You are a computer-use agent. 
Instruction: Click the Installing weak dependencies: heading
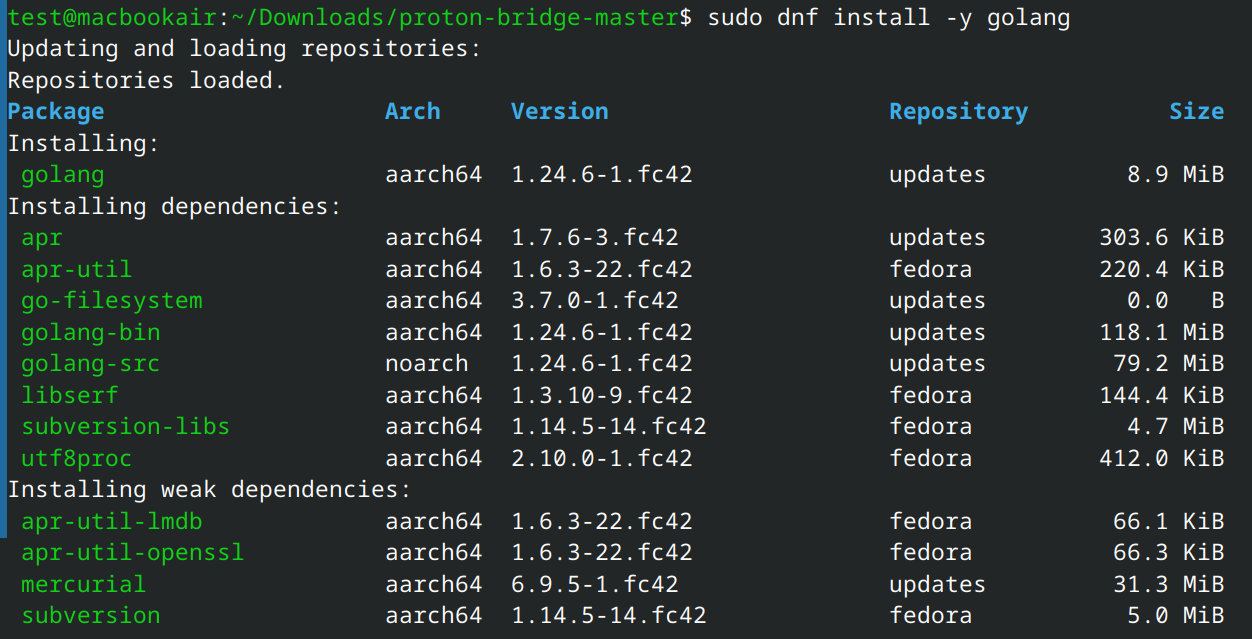pos(209,490)
